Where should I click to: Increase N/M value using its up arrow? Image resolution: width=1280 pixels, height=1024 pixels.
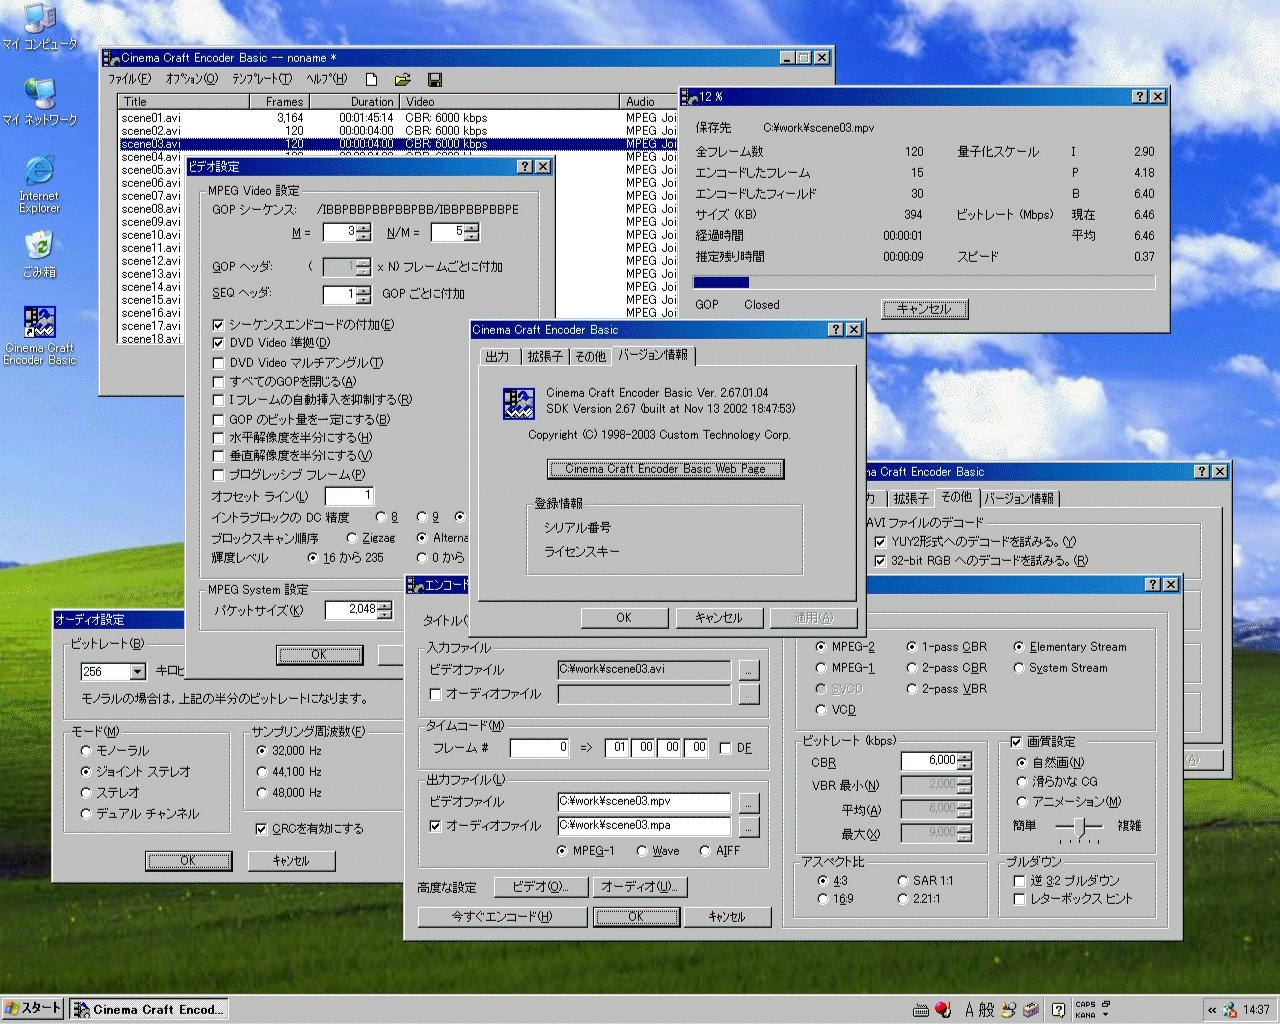pyautogui.click(x=472, y=228)
